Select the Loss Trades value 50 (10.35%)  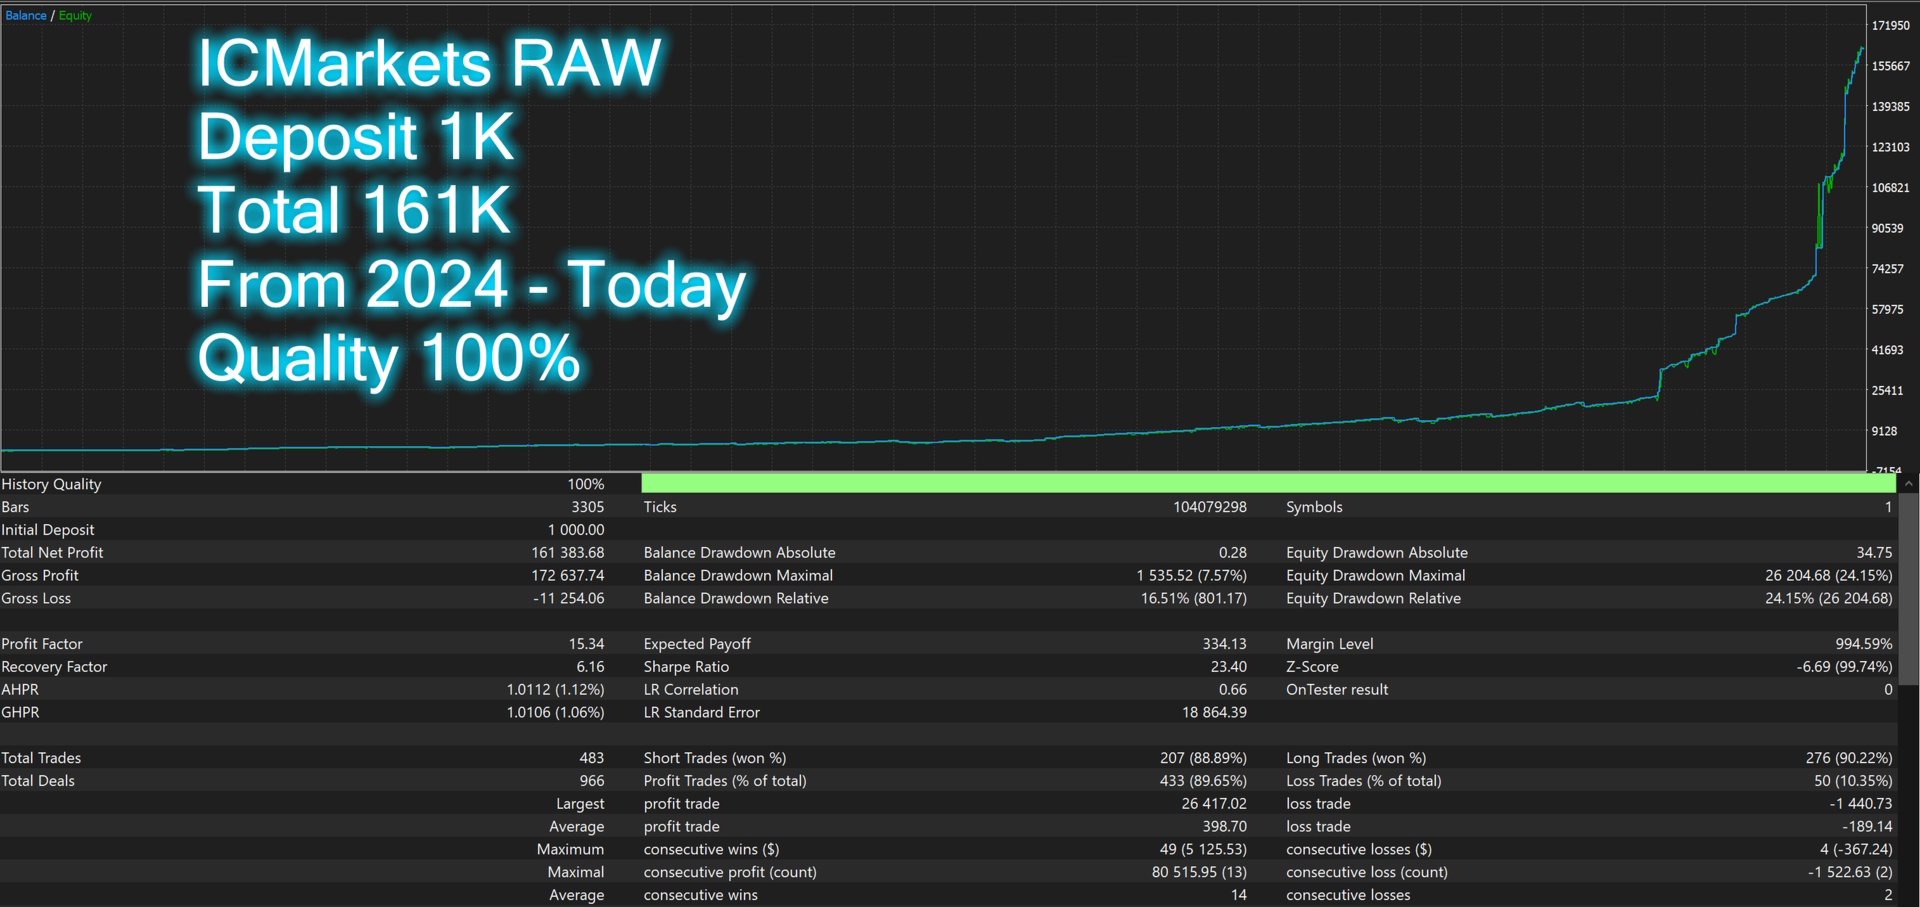tap(1853, 781)
